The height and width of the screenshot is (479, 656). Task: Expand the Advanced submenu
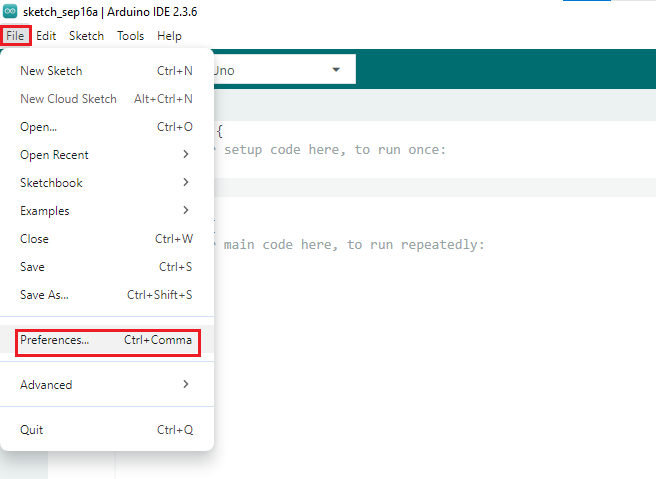pyautogui.click(x=107, y=384)
